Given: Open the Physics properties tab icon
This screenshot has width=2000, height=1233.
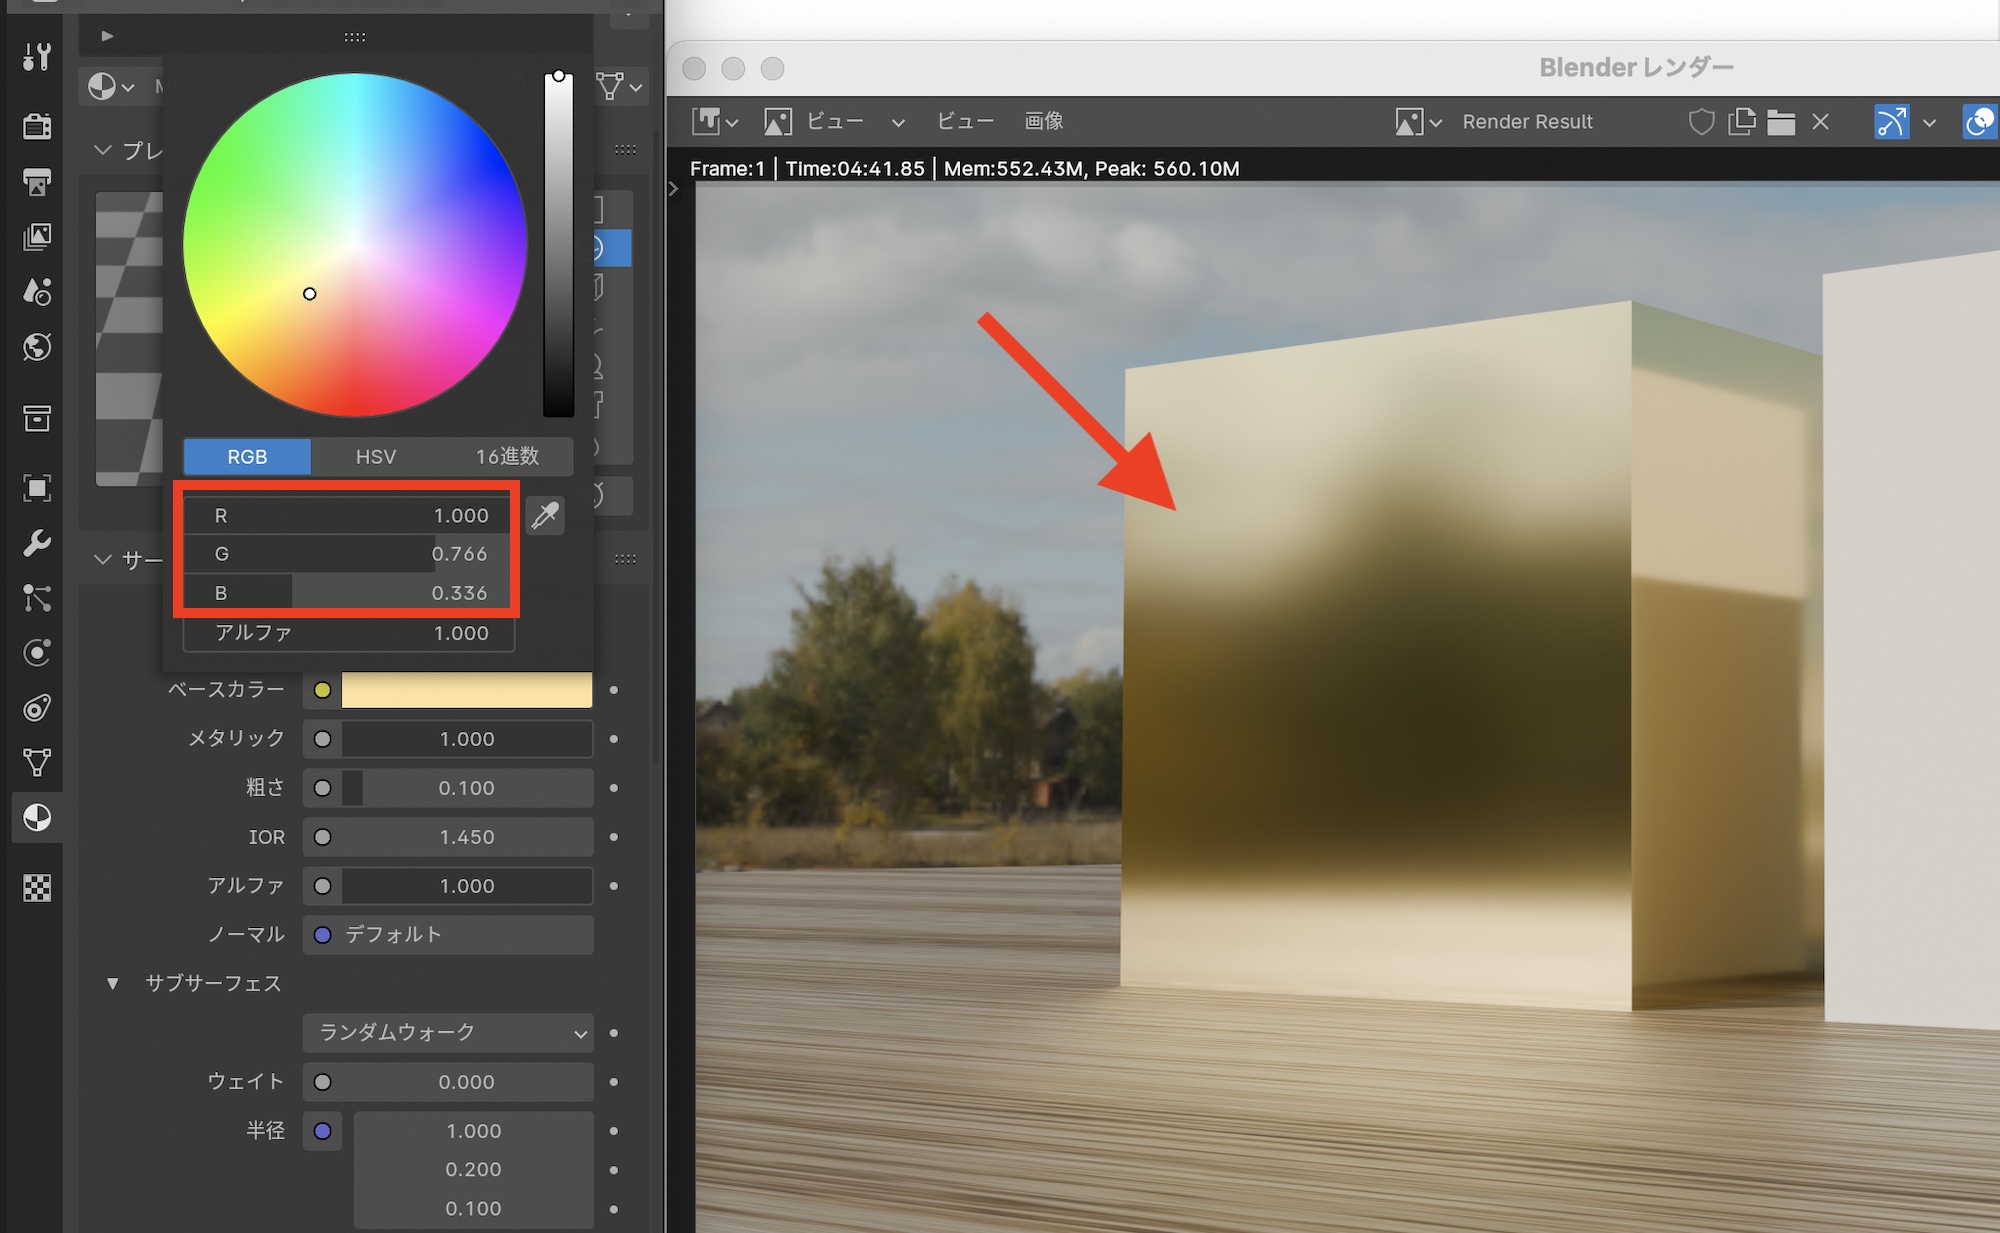Looking at the screenshot, I should coord(37,653).
